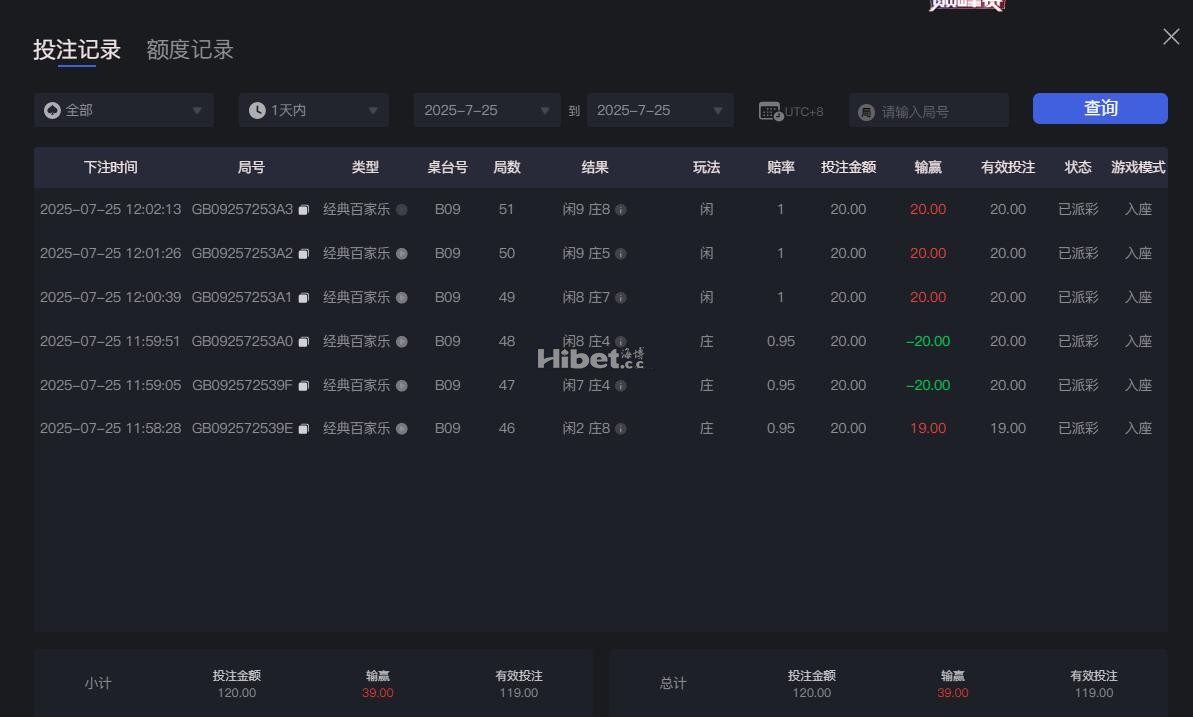This screenshot has height=717, width=1193.
Task: Switch to the 额度记录 tab
Action: click(x=190, y=50)
